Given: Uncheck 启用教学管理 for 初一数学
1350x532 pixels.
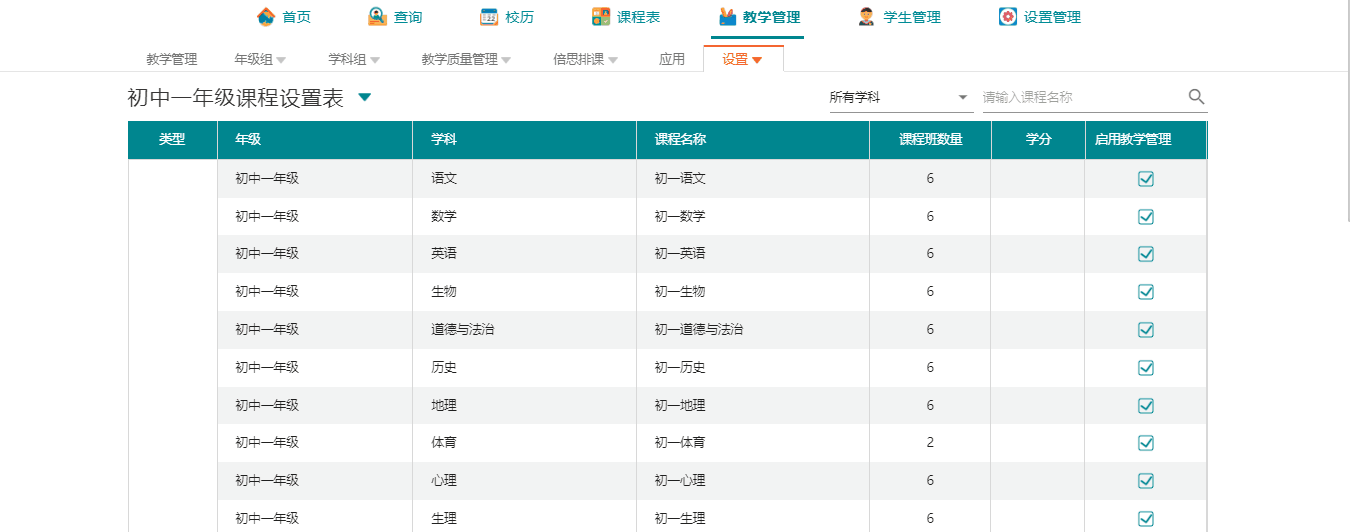Looking at the screenshot, I should point(1146,217).
